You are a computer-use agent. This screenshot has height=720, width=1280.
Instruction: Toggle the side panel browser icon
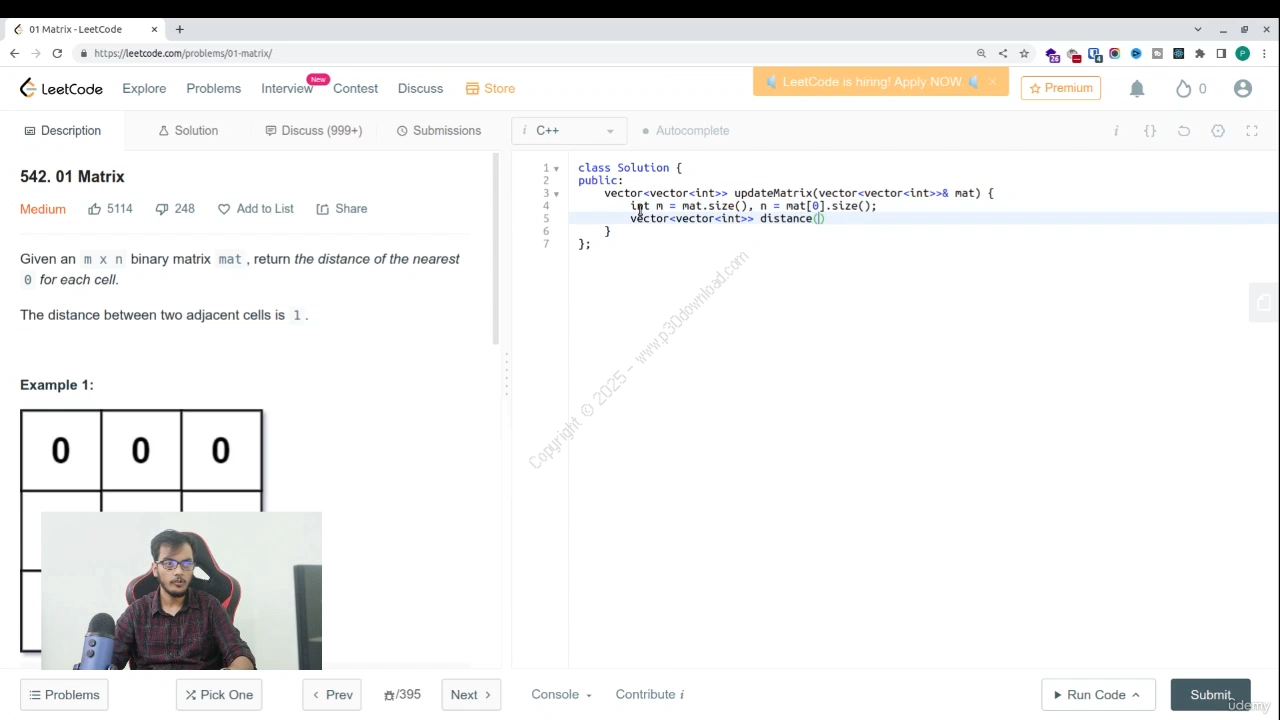[1222, 53]
